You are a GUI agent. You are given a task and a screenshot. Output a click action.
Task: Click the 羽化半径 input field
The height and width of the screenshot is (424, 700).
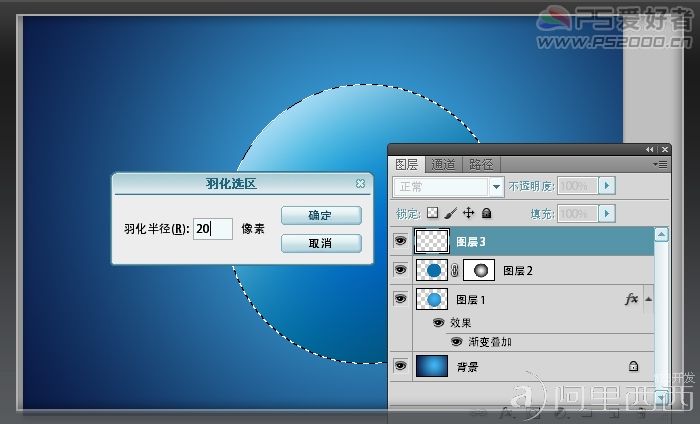coord(212,229)
